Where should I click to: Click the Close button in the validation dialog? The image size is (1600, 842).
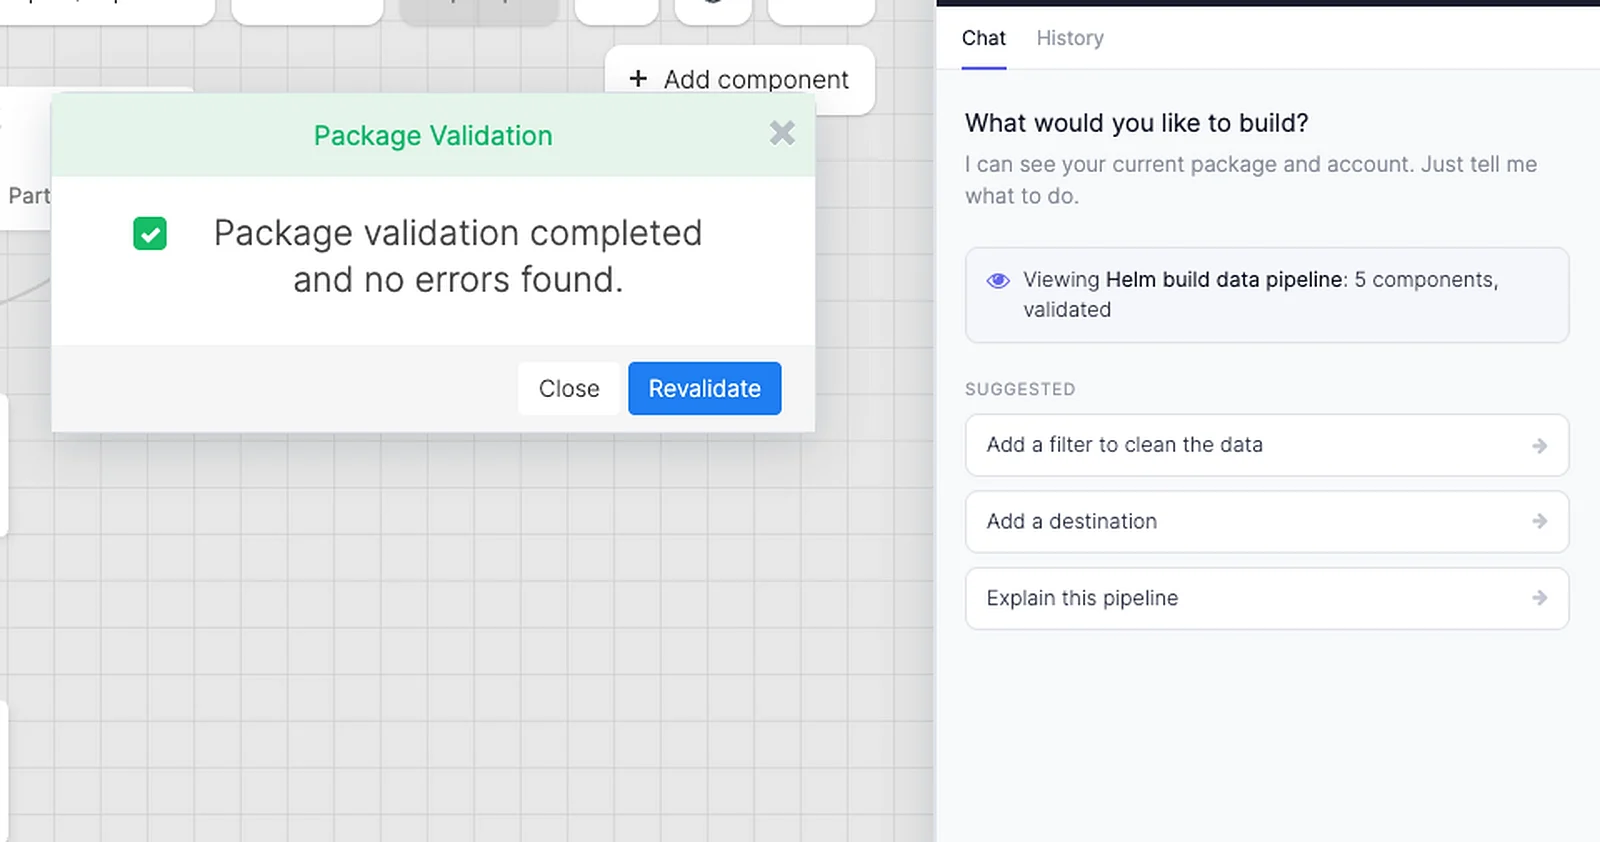click(569, 388)
